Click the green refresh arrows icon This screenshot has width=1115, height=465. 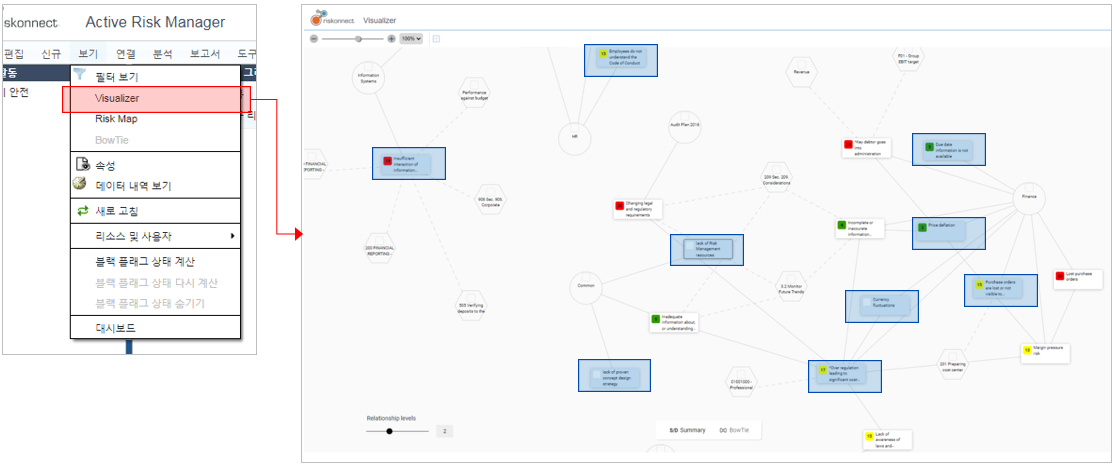[82, 210]
